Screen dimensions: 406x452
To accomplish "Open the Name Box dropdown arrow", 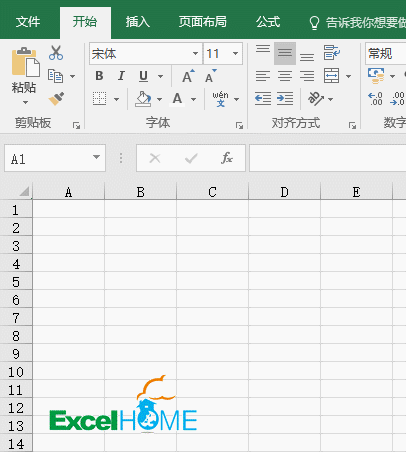I will [96, 157].
